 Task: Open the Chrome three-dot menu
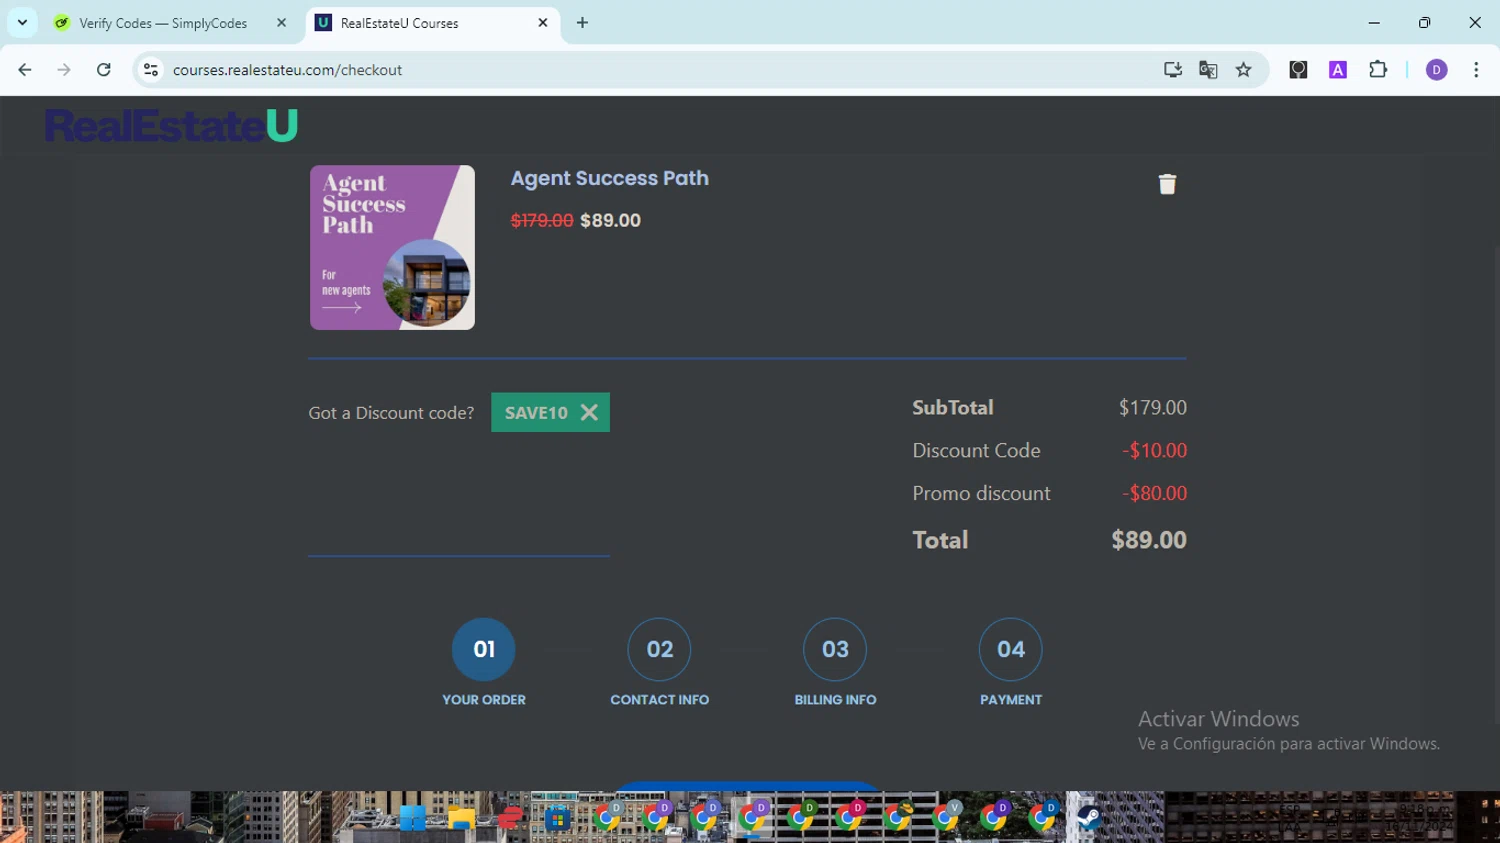tap(1476, 70)
